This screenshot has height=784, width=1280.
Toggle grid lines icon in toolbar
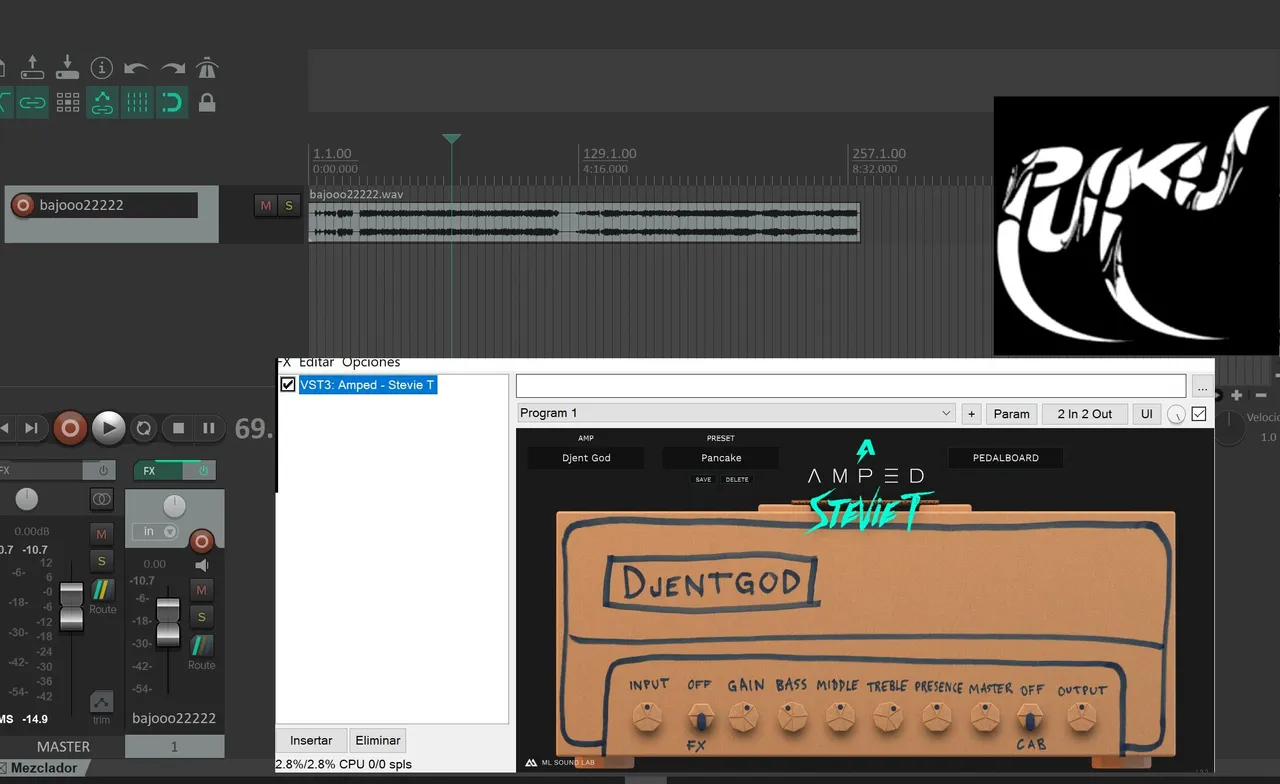pos(137,102)
